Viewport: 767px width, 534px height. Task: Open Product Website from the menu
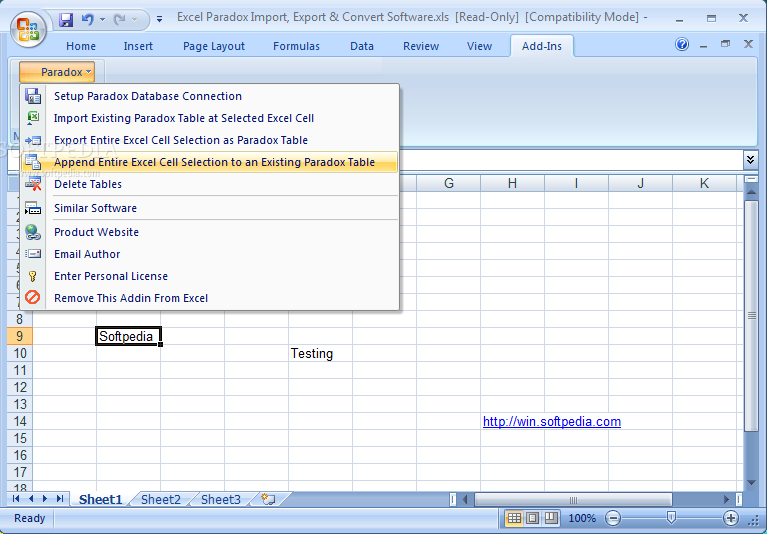pos(210,232)
